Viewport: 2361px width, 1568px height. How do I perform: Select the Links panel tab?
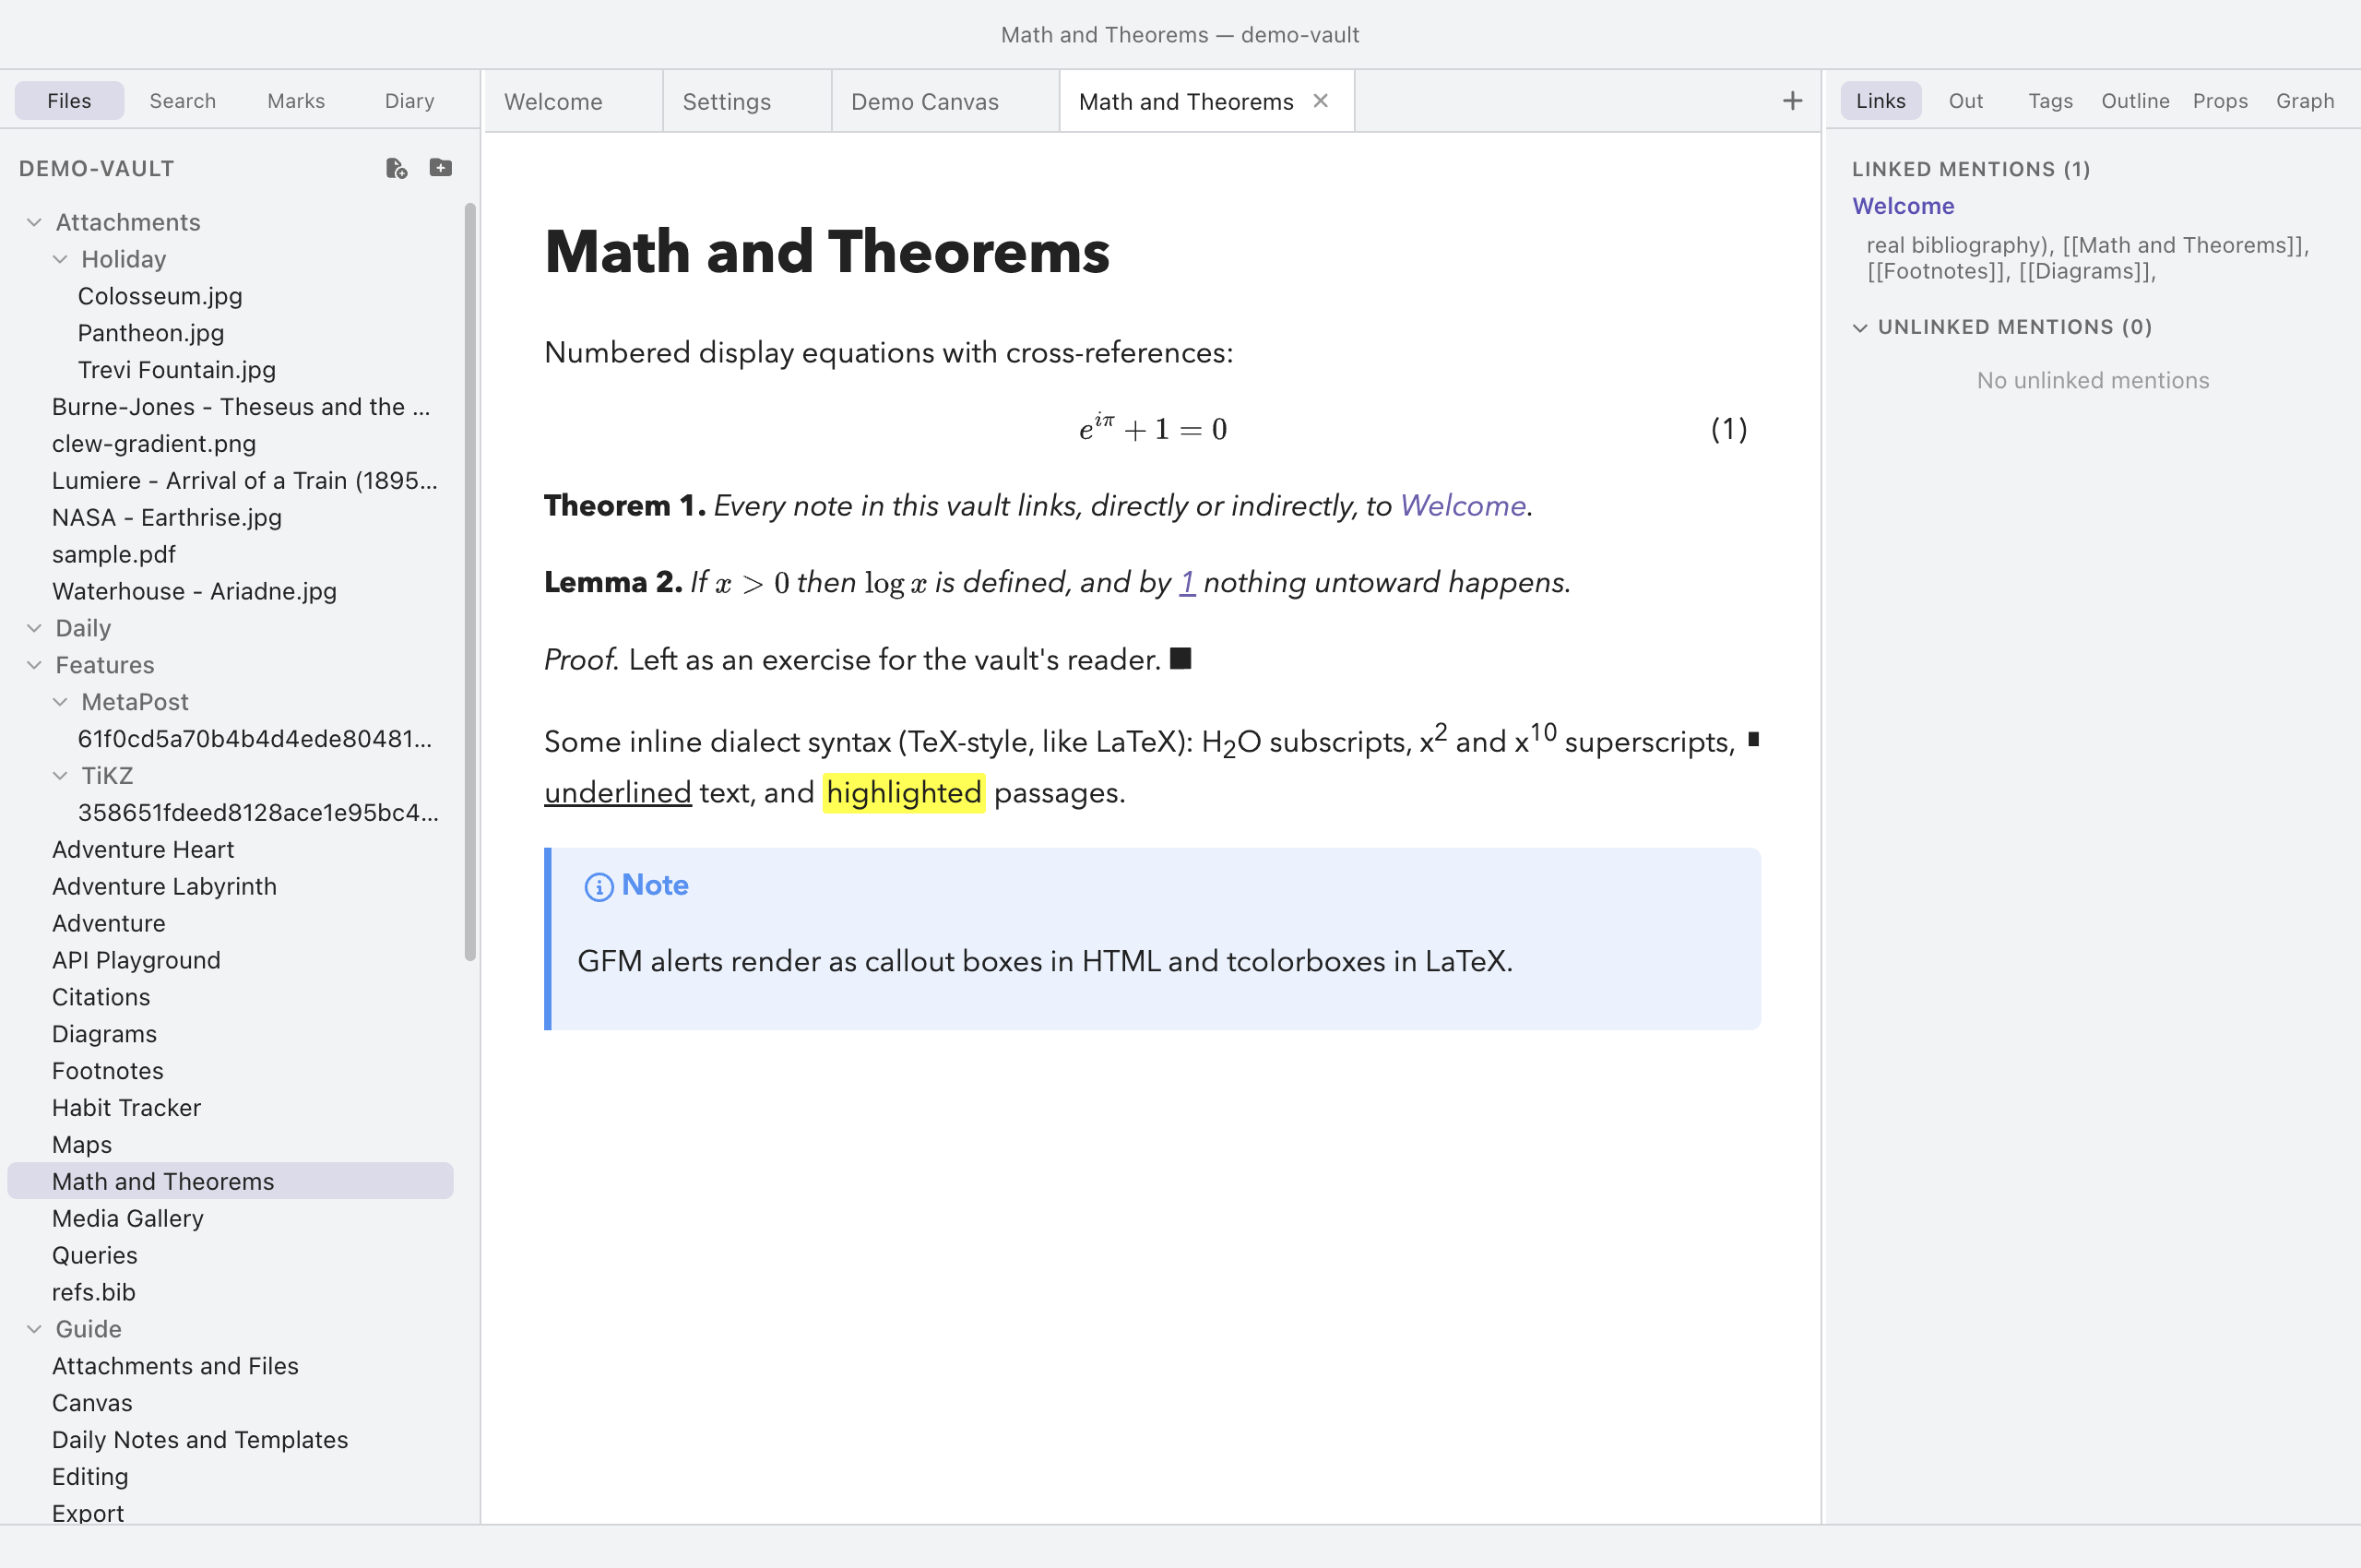coord(1881,101)
